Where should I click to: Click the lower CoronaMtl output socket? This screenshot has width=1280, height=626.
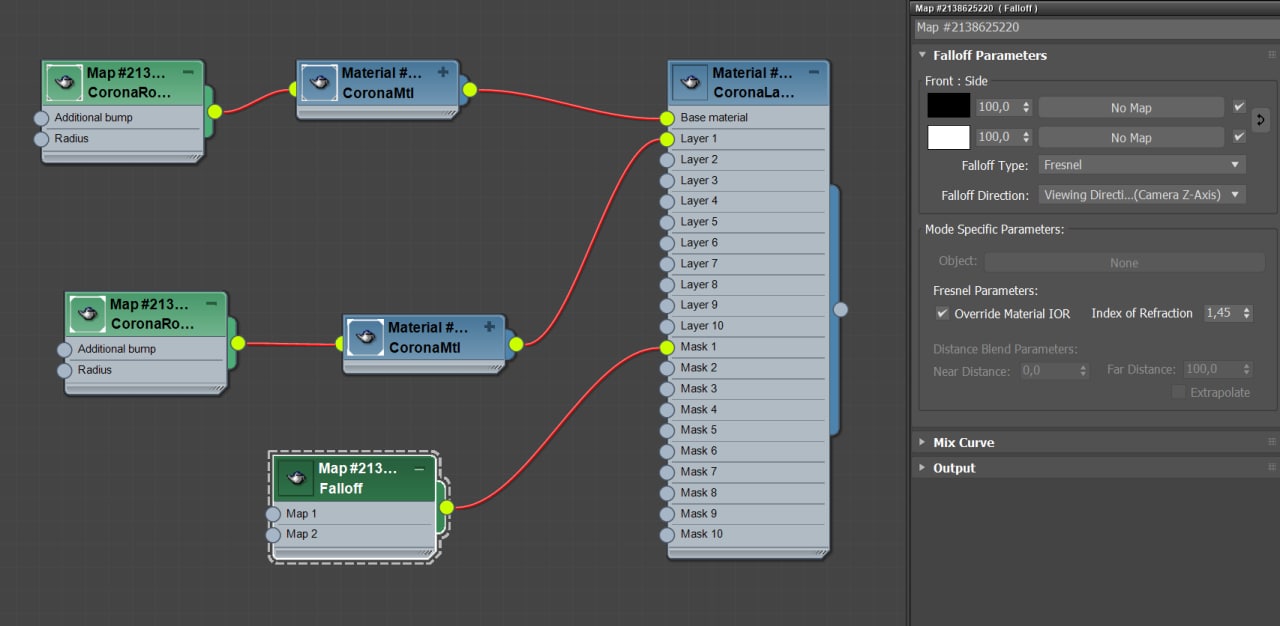[516, 344]
